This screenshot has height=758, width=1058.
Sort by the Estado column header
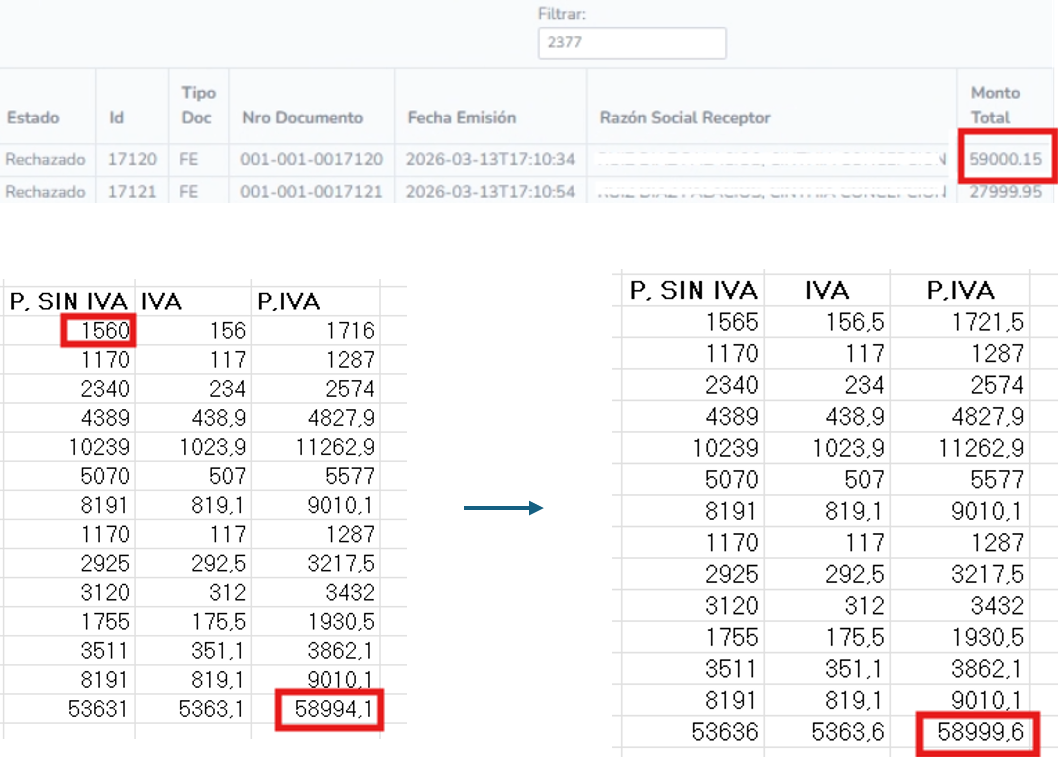33,118
